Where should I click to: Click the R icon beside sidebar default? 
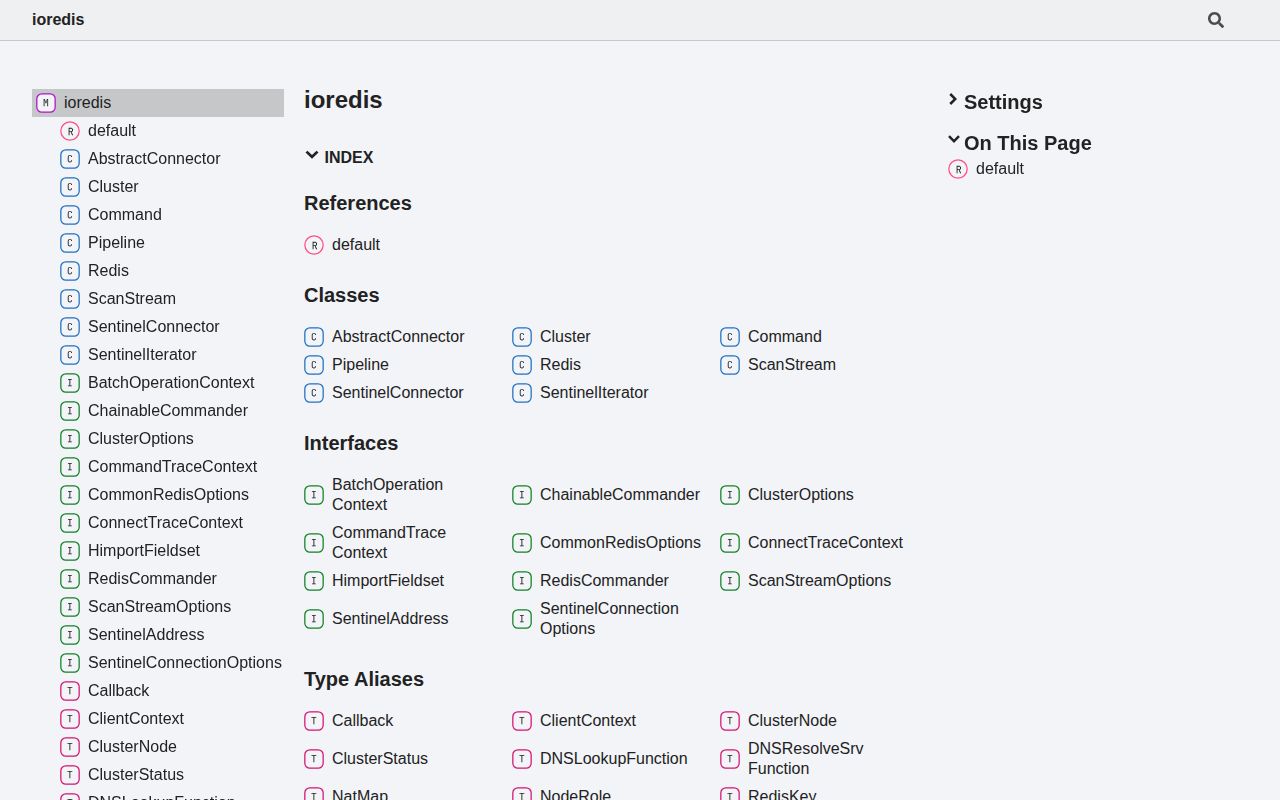(70, 131)
